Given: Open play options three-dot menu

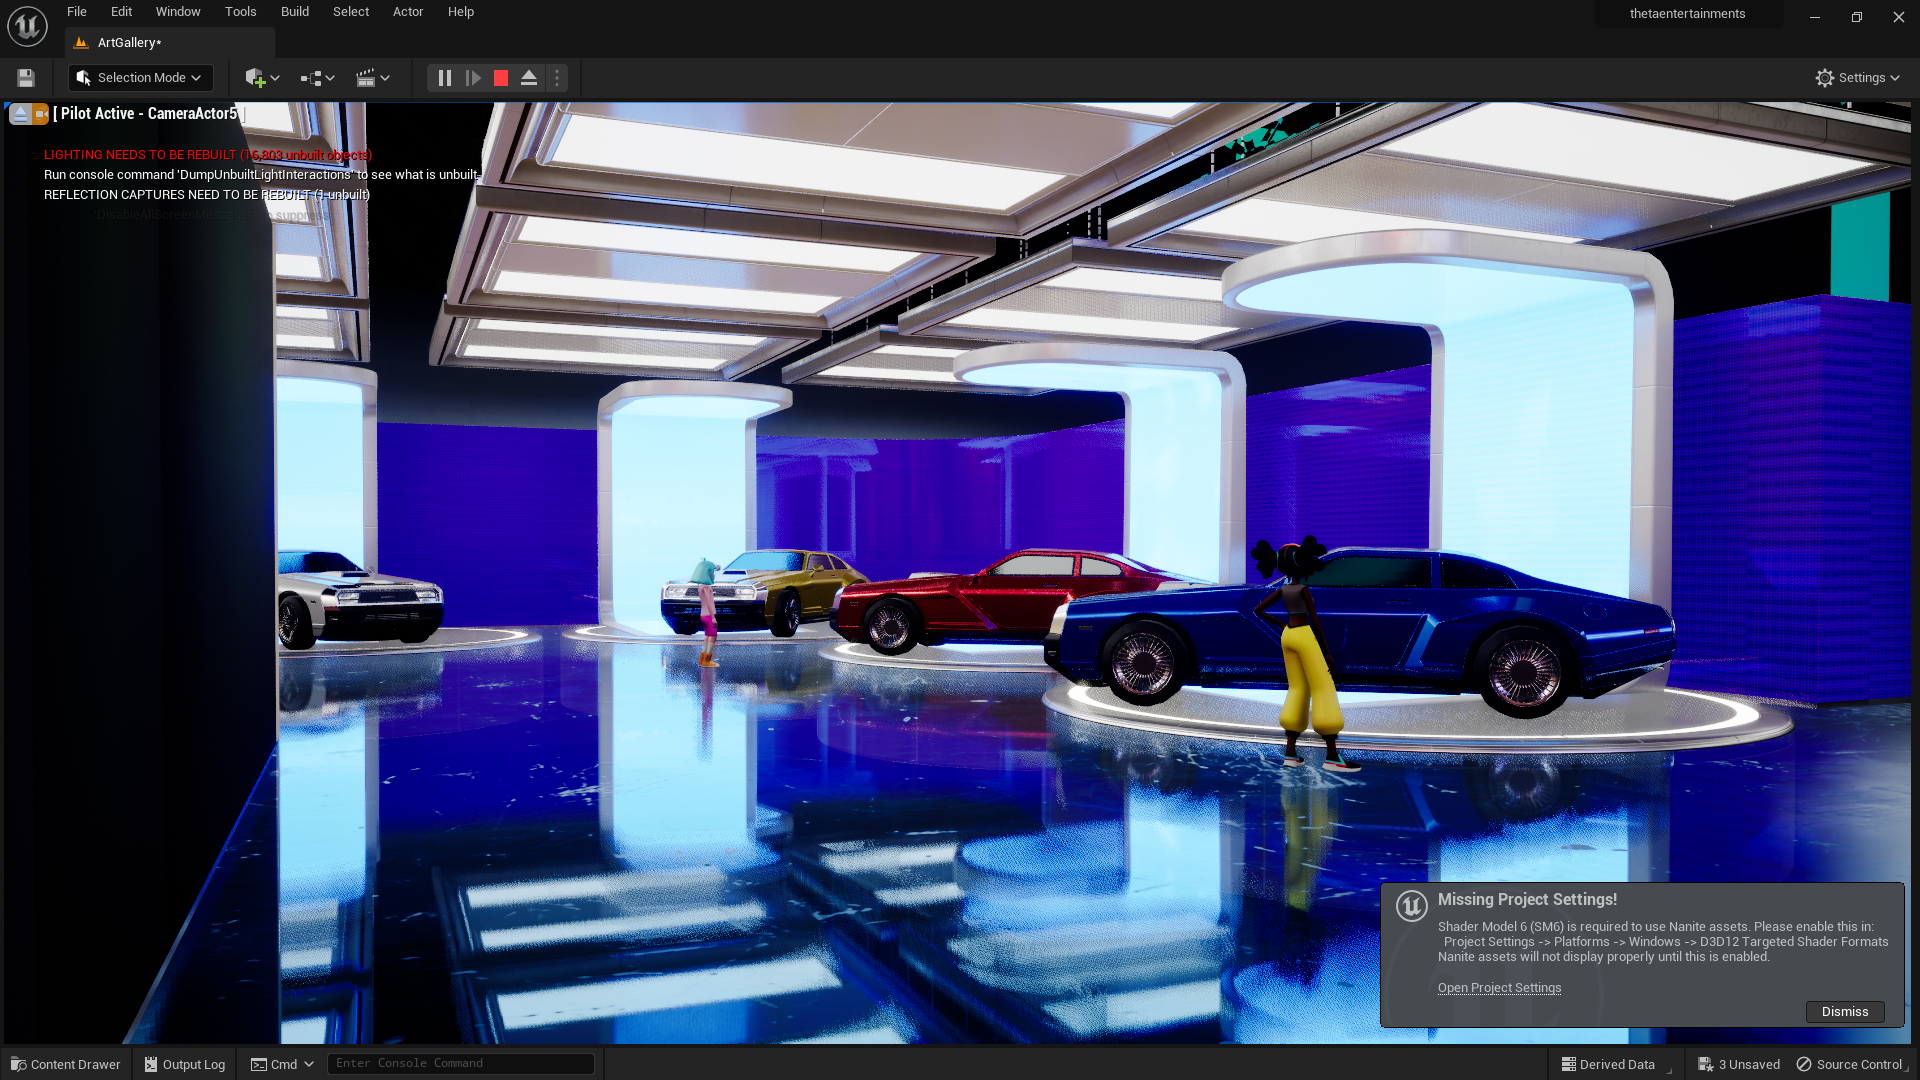Looking at the screenshot, I should (x=557, y=78).
